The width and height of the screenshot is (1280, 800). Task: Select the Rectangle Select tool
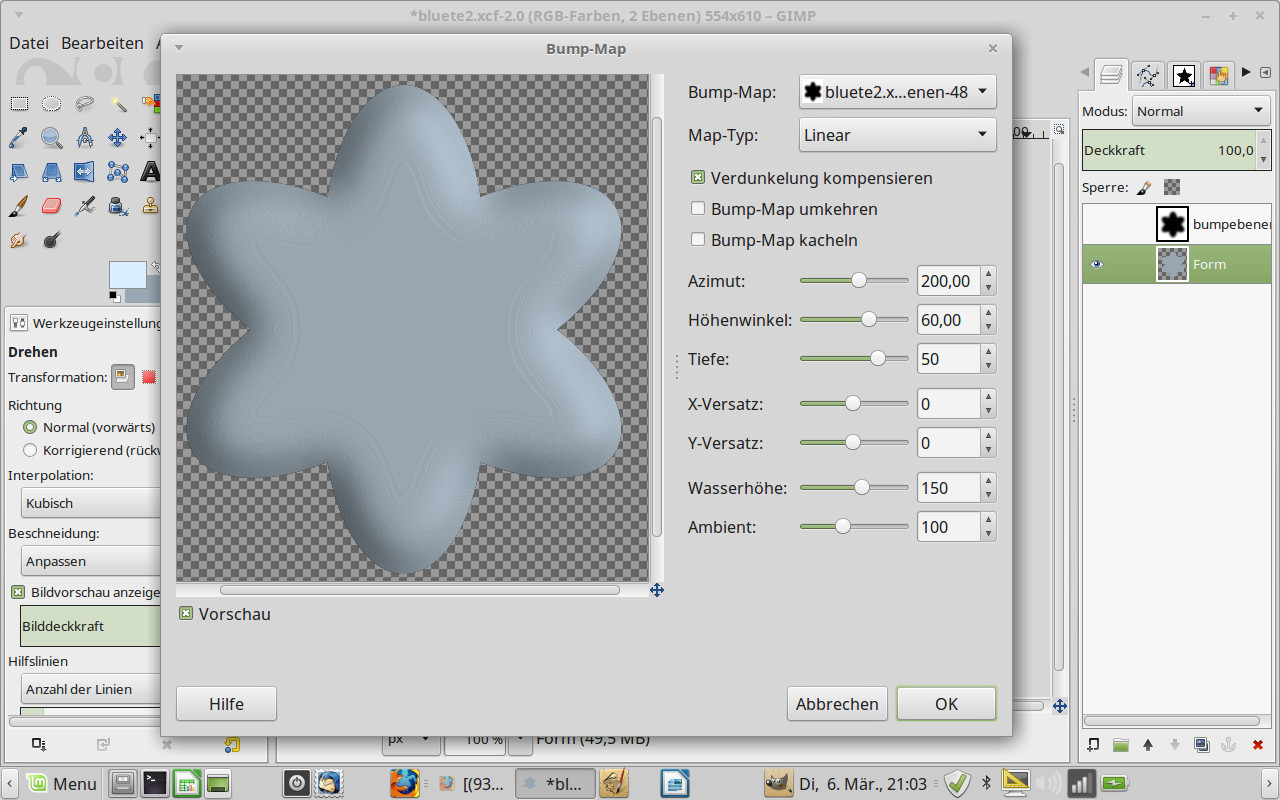pos(19,103)
